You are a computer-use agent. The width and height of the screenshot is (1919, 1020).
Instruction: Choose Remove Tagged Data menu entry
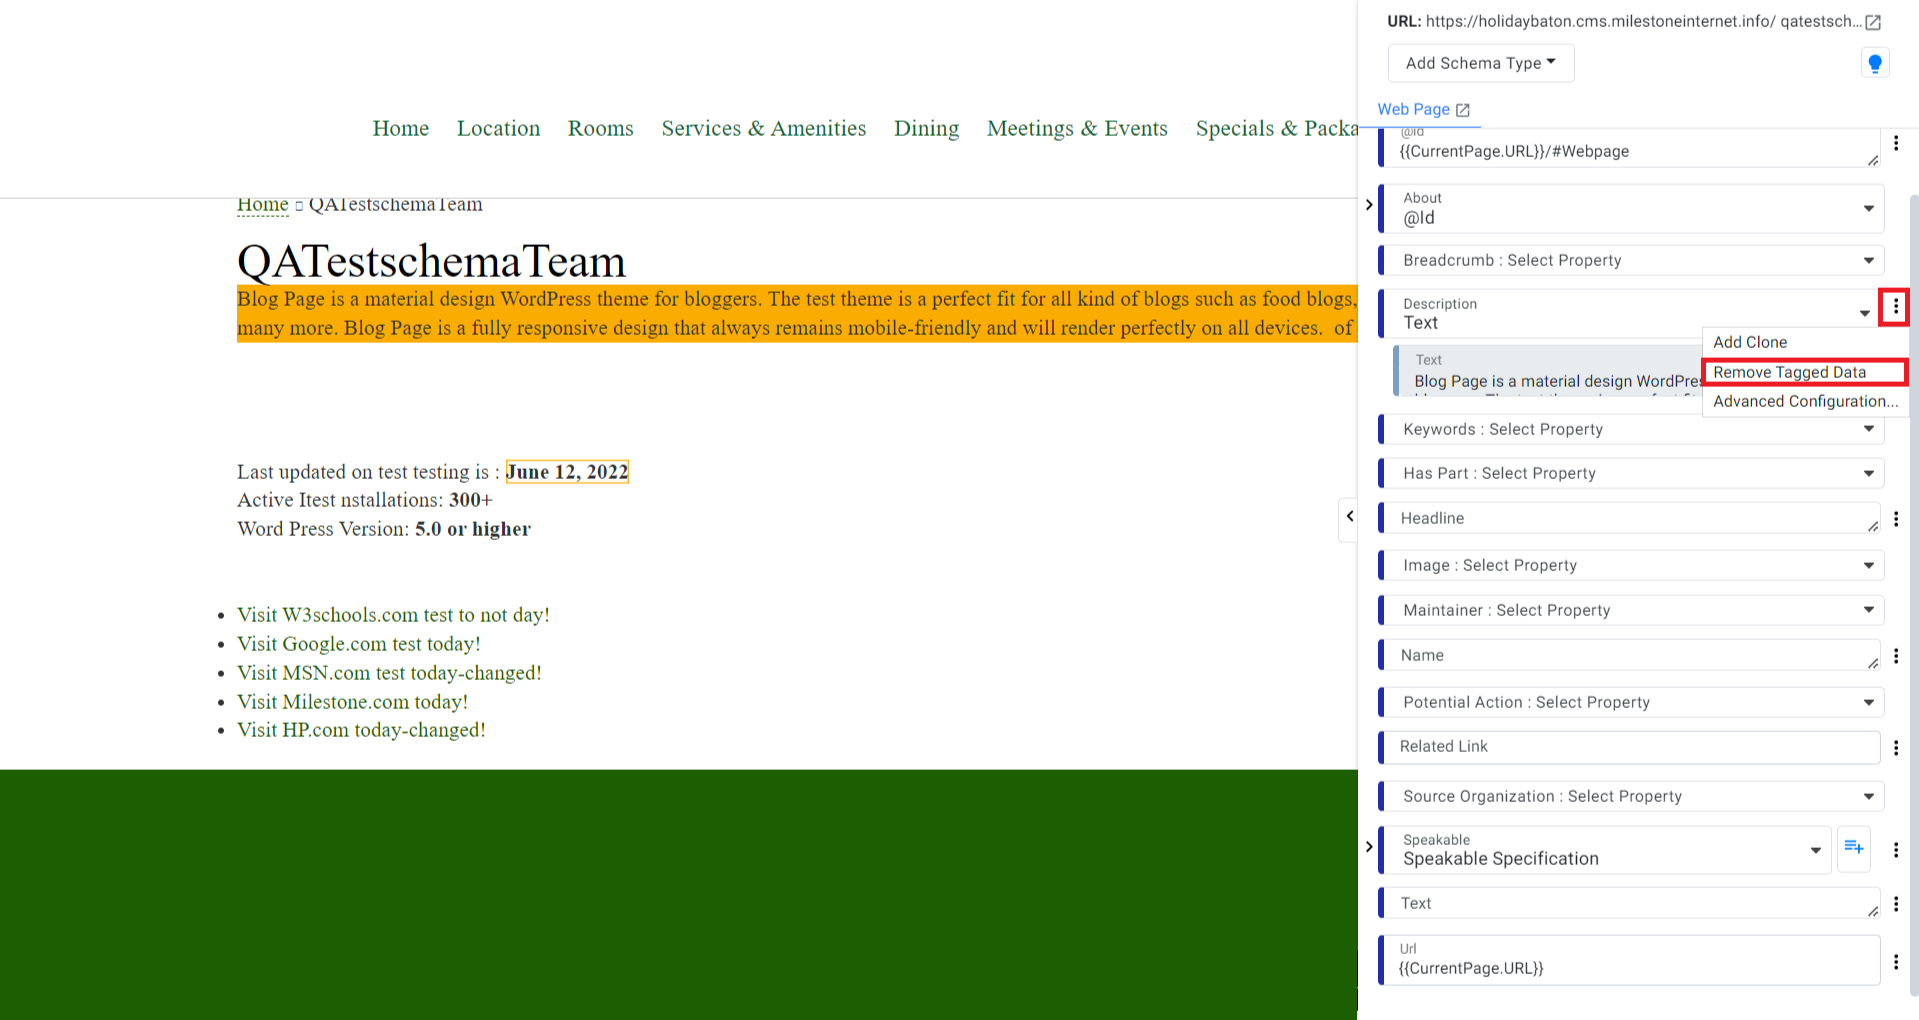[1805, 372]
